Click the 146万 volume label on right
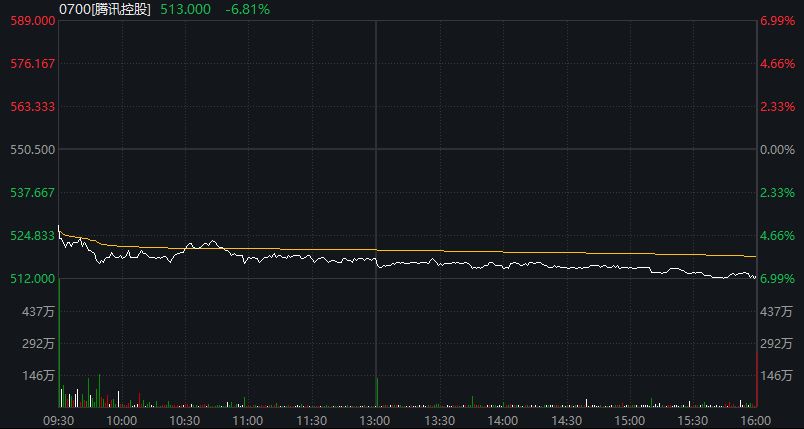 tap(777, 375)
